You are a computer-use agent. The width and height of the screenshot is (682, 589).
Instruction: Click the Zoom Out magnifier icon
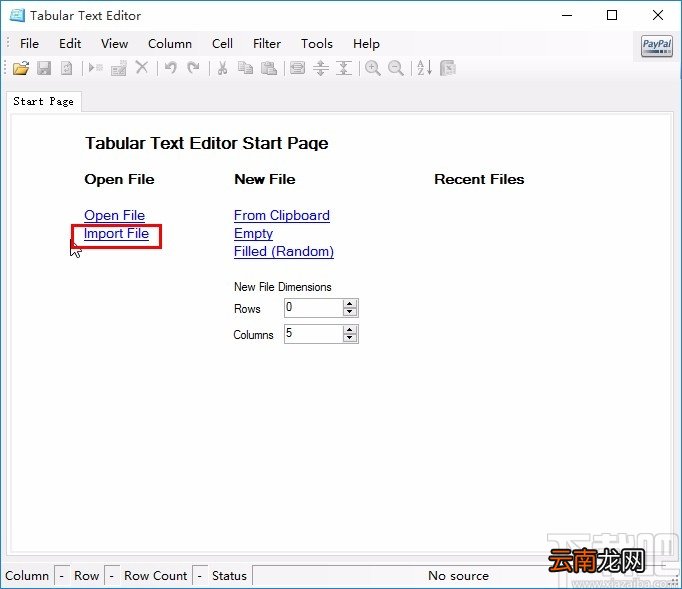tap(396, 68)
